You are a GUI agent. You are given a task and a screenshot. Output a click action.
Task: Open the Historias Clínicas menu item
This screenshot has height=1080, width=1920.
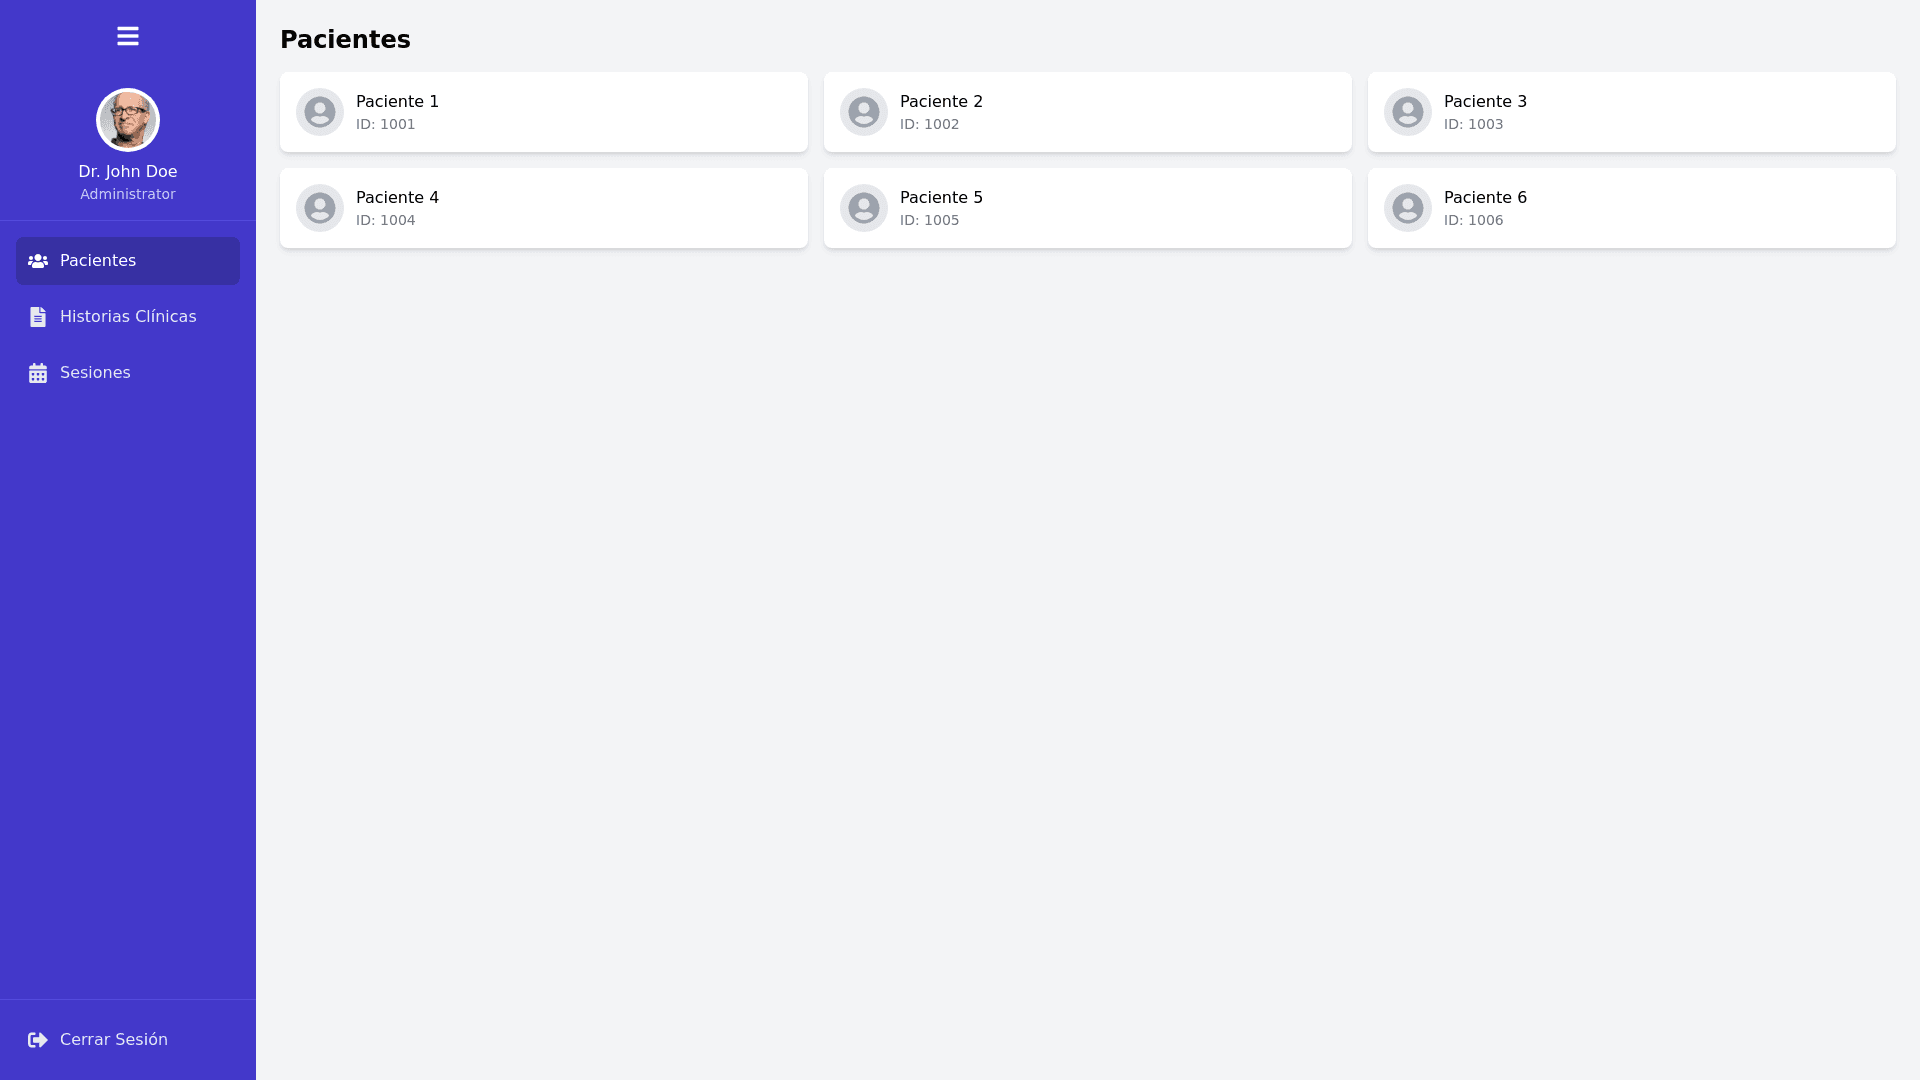[128, 317]
